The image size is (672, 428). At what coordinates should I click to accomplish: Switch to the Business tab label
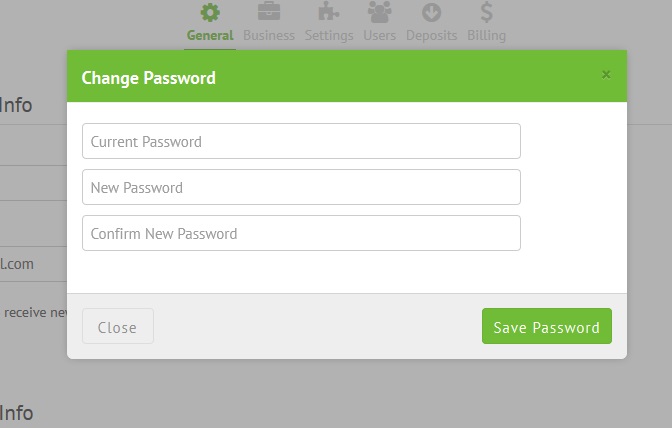pyautogui.click(x=269, y=35)
